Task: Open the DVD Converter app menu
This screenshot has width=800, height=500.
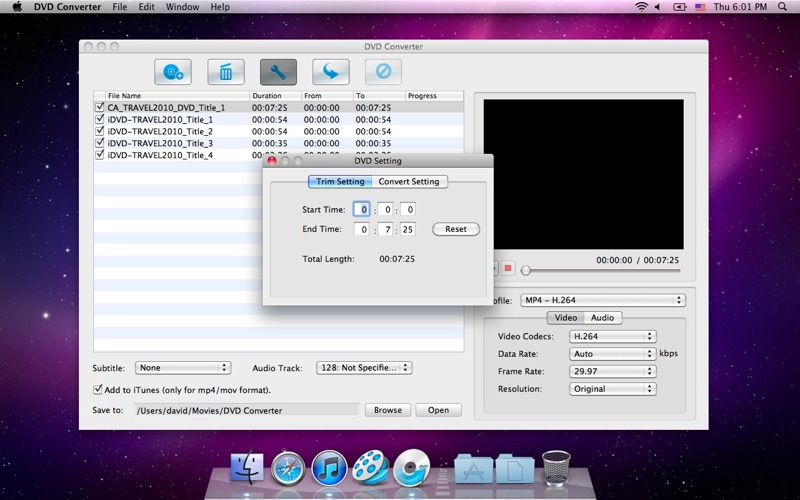Action: [67, 7]
